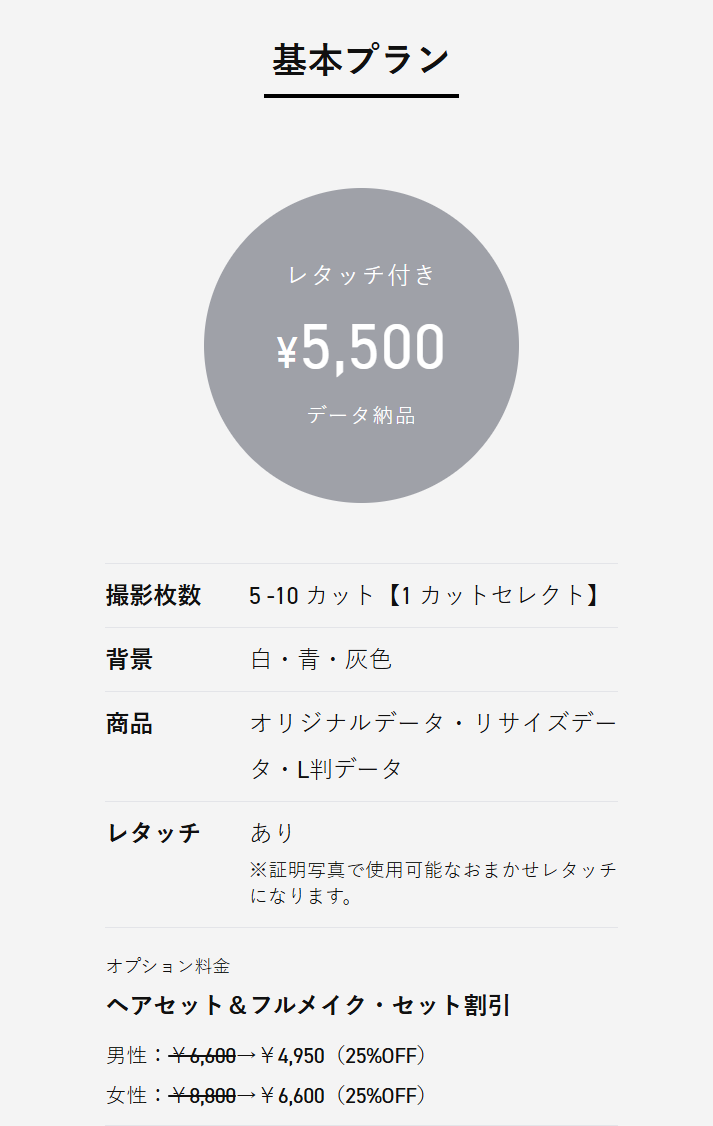The width and height of the screenshot is (713, 1126).
Task: Click the L判データ text
Action: click(x=350, y=769)
